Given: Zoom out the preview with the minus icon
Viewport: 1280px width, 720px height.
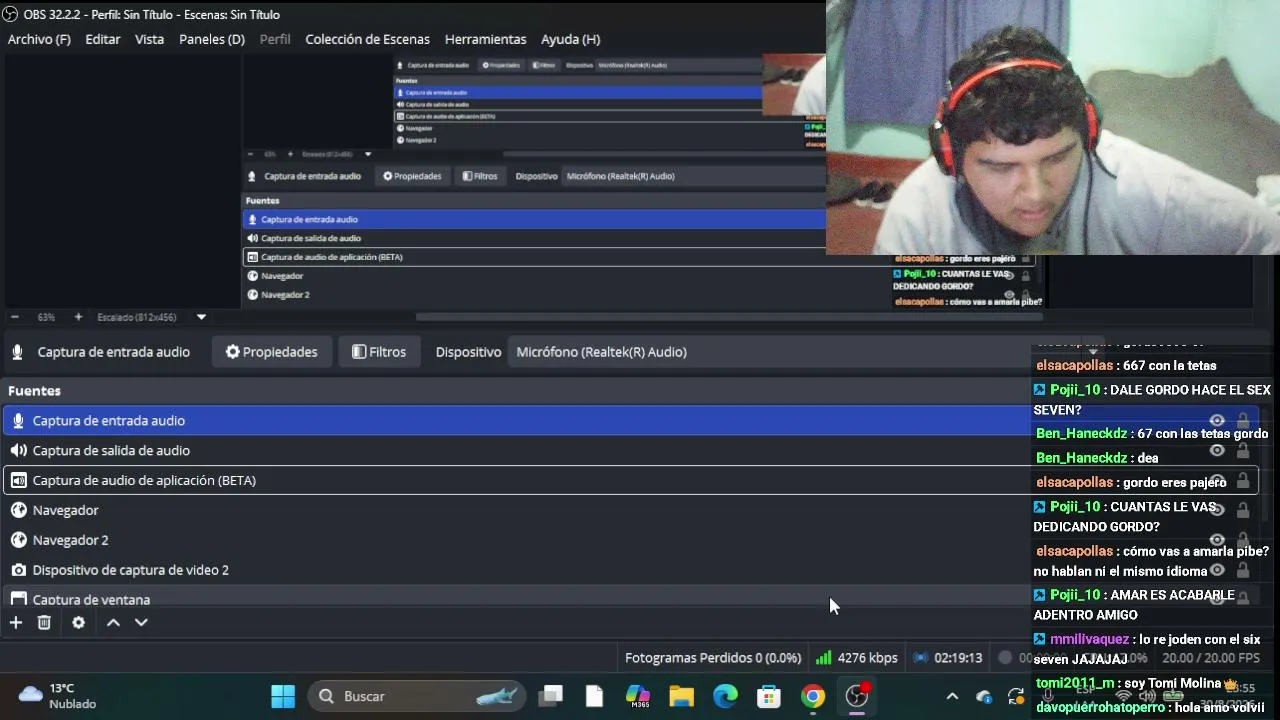Looking at the screenshot, I should click(x=15, y=317).
